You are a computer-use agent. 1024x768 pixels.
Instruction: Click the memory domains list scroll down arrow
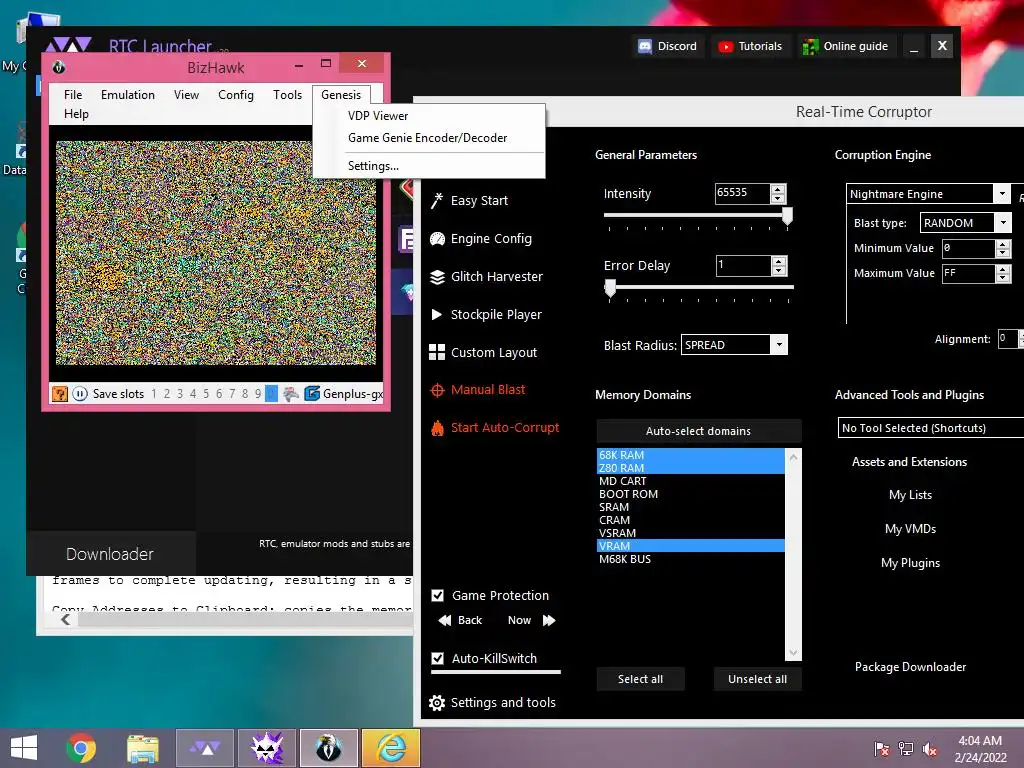[x=793, y=653]
